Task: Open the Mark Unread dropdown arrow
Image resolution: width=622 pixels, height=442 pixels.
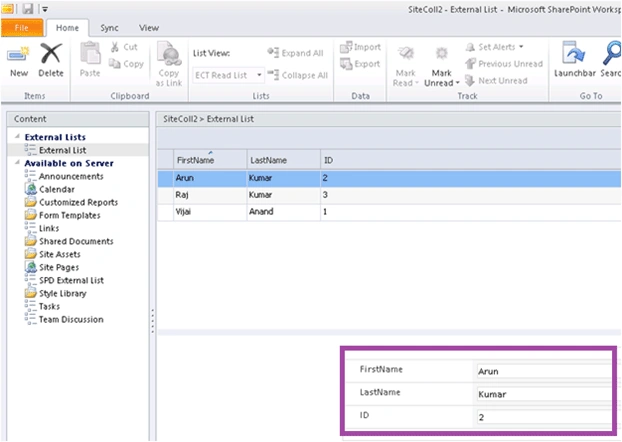Action: pyautogui.click(x=457, y=83)
